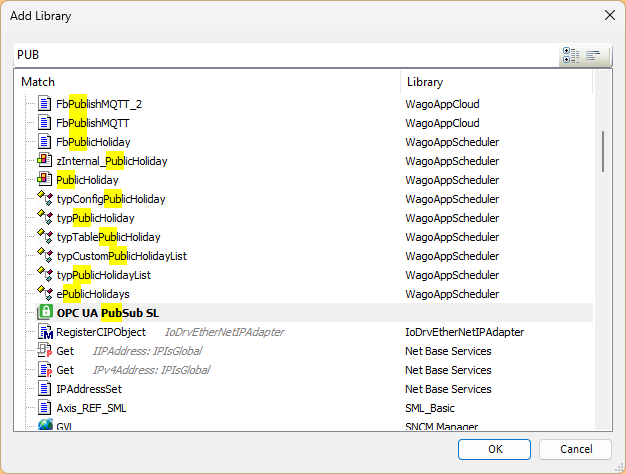The image size is (626, 474).
Task: Select the typPublicHoliday entry
Action: click(x=95, y=218)
